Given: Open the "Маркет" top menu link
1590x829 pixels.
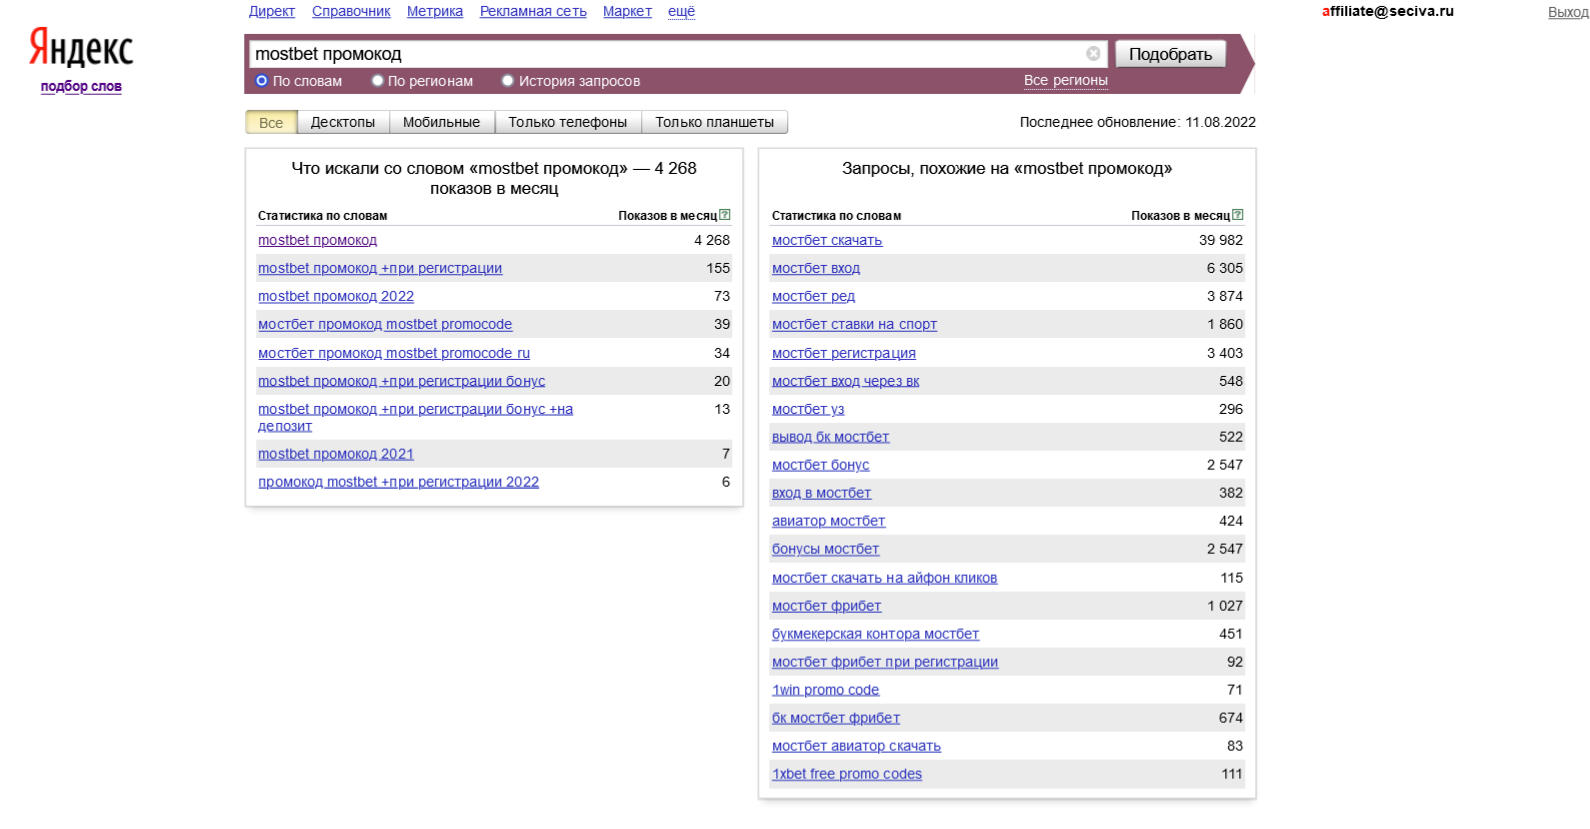Looking at the screenshot, I should (x=627, y=11).
